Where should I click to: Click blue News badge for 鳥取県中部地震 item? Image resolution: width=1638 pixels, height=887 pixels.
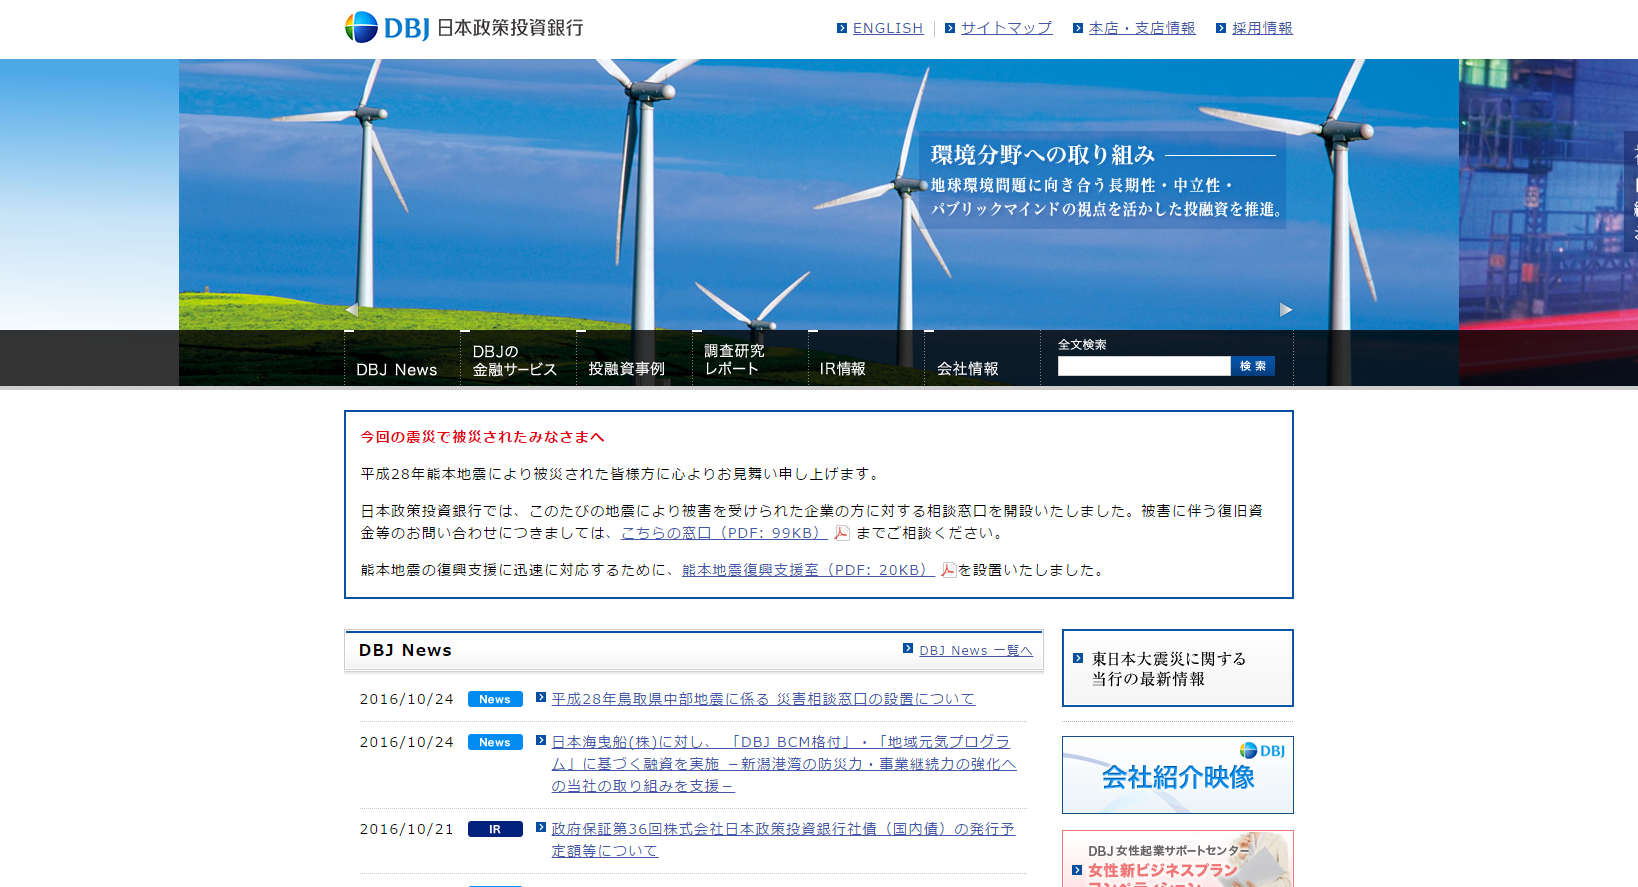[x=495, y=700]
